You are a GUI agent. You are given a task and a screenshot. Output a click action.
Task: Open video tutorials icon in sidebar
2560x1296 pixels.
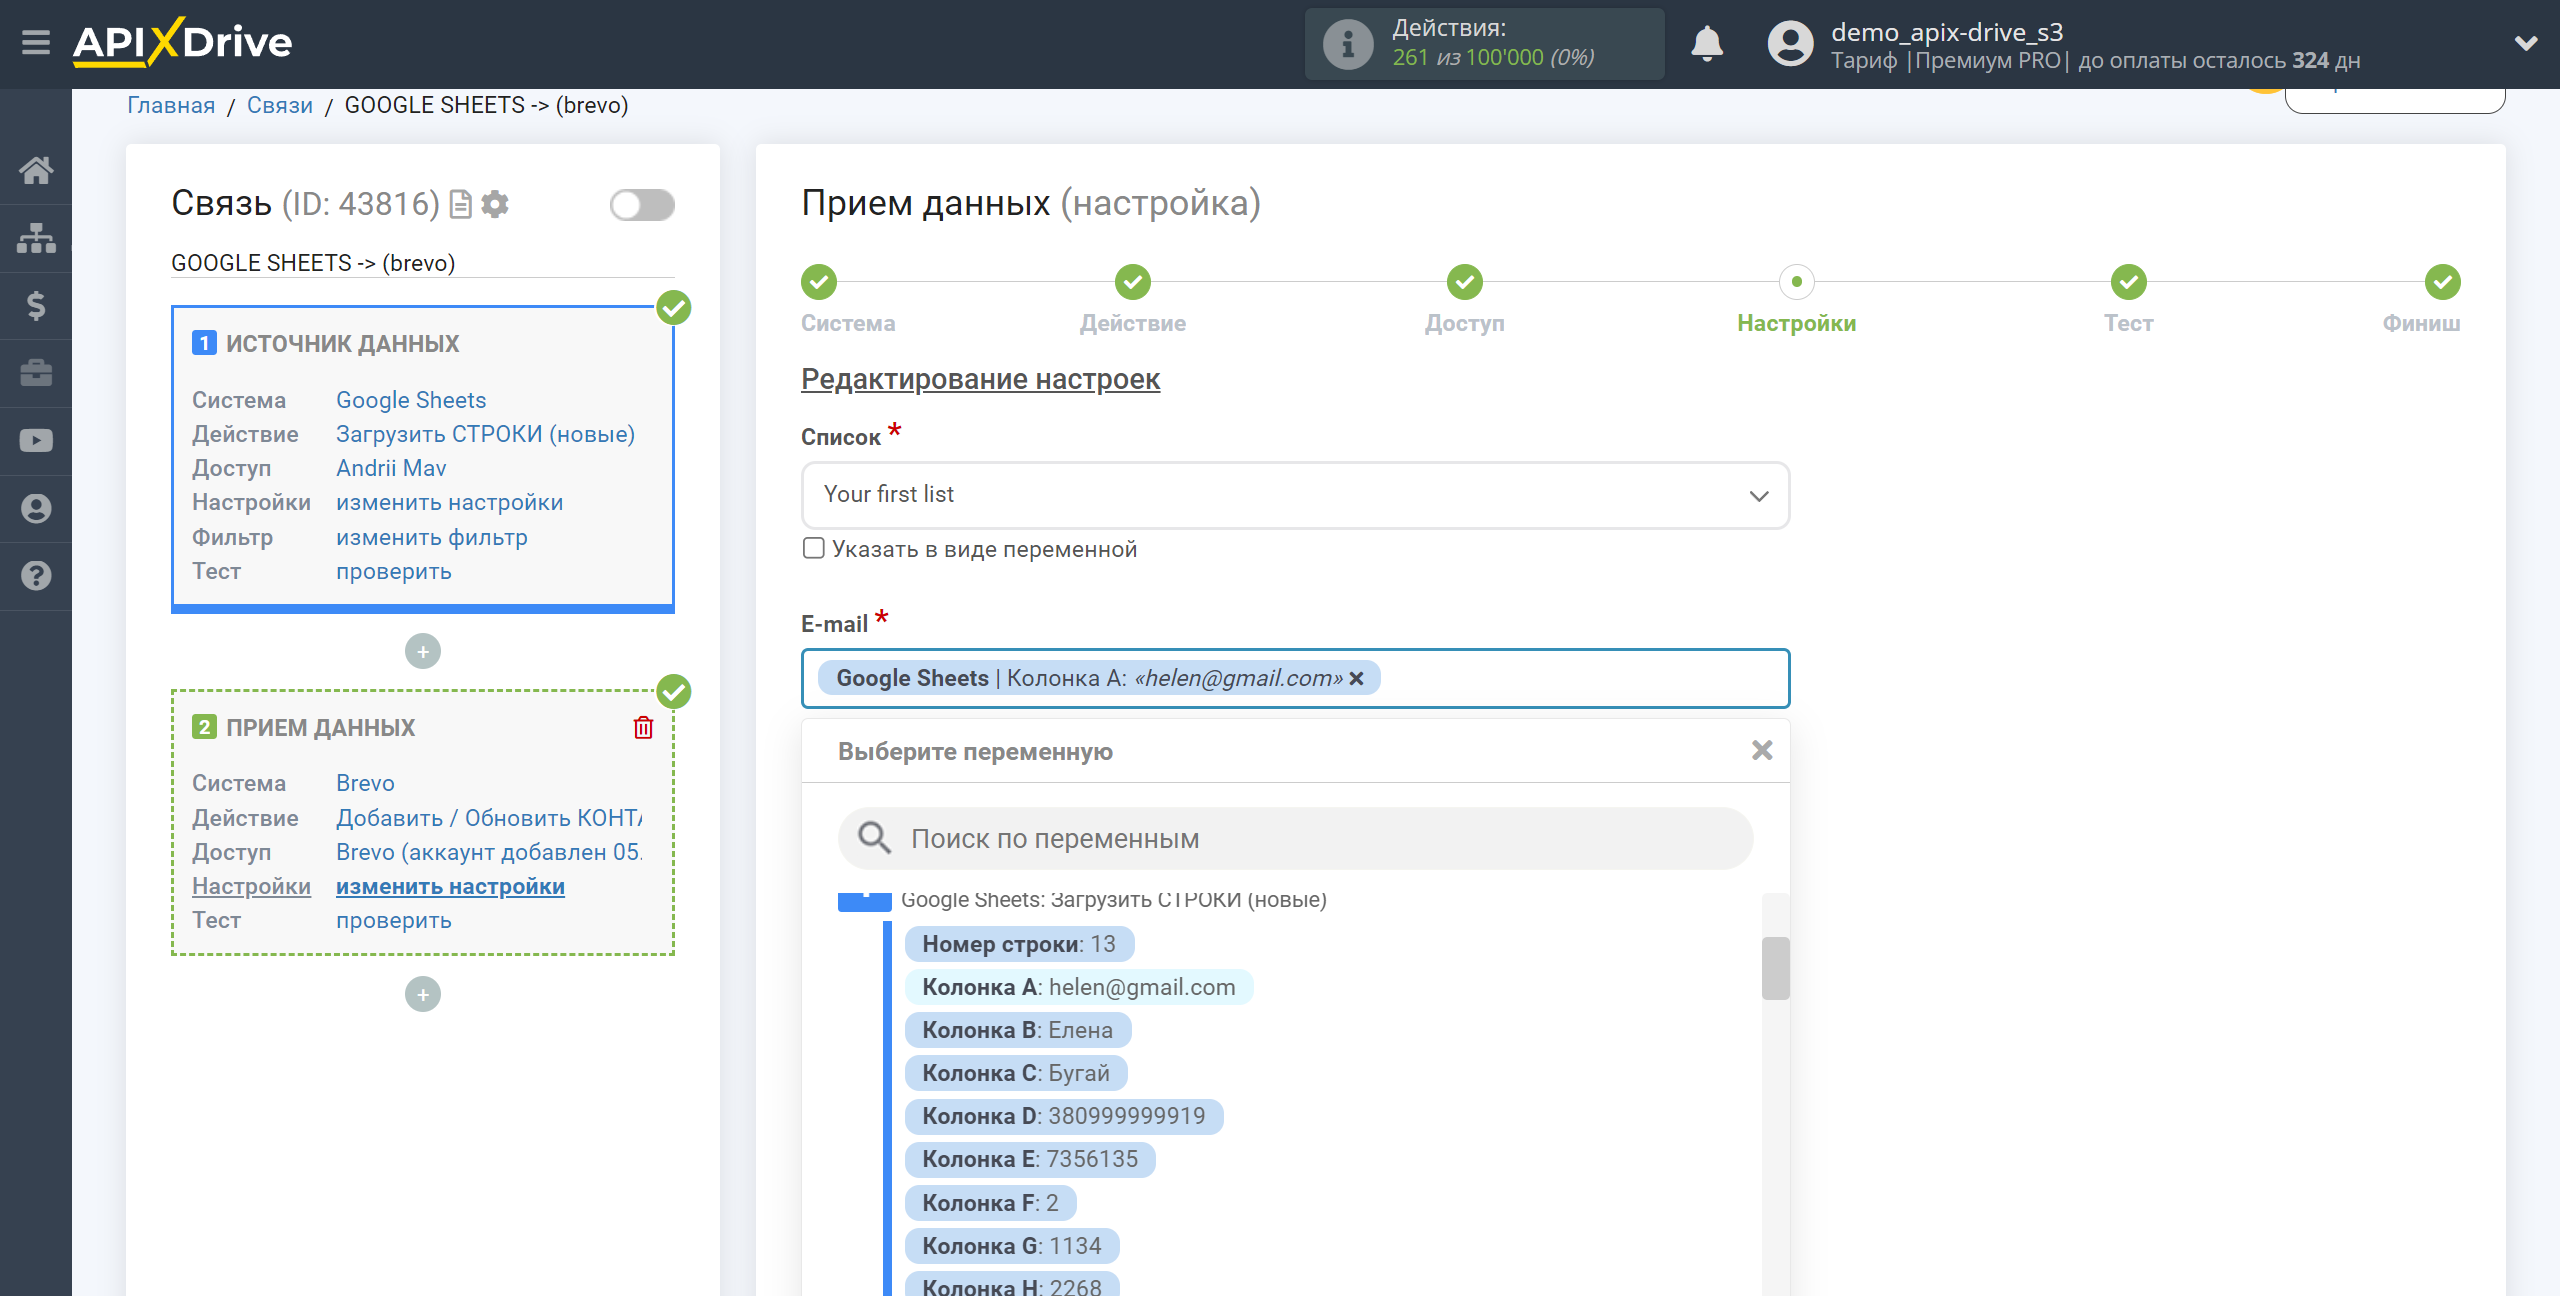click(36, 441)
